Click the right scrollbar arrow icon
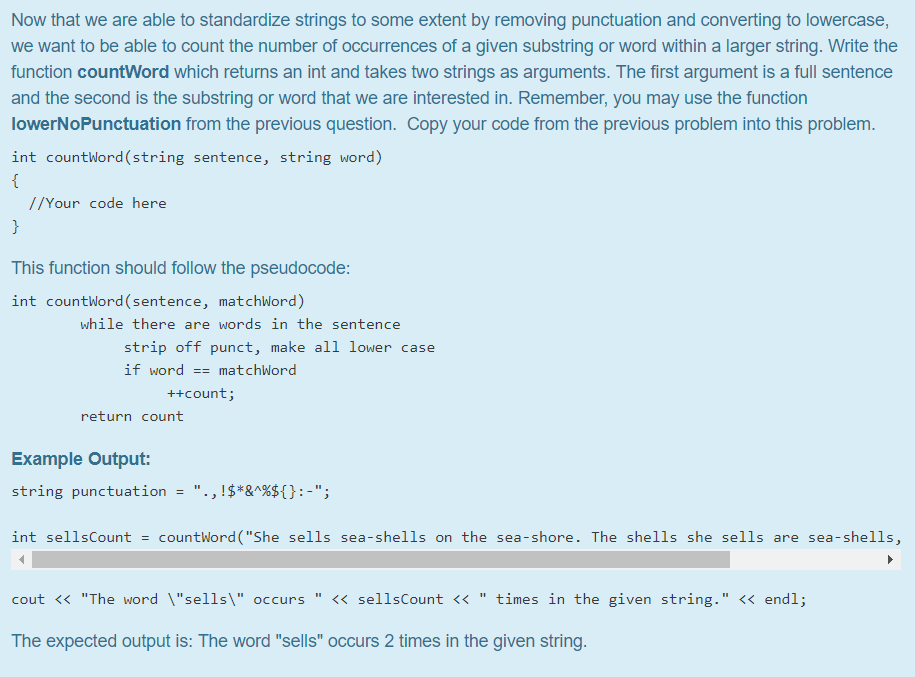Image resolution: width=915 pixels, height=677 pixels. 890,559
